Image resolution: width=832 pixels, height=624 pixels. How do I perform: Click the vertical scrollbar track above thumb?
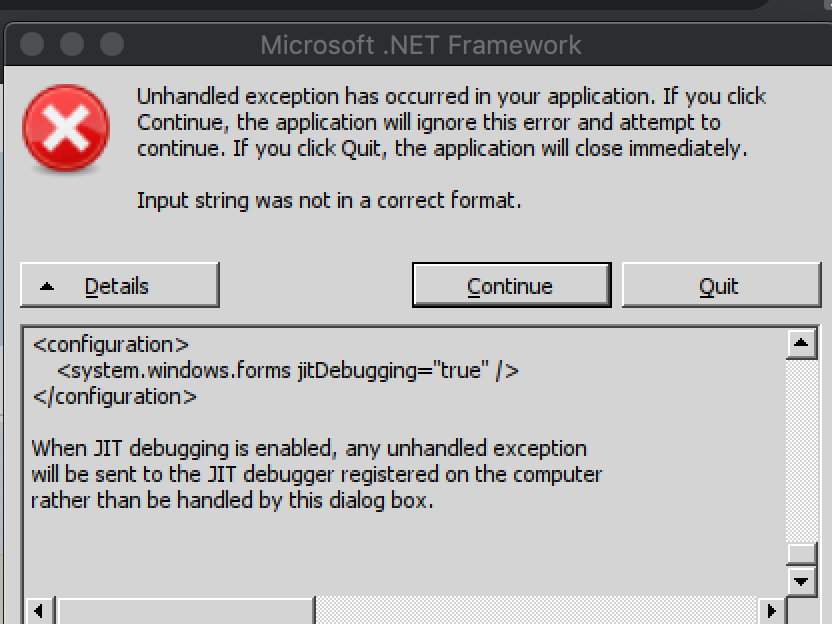click(x=801, y=451)
